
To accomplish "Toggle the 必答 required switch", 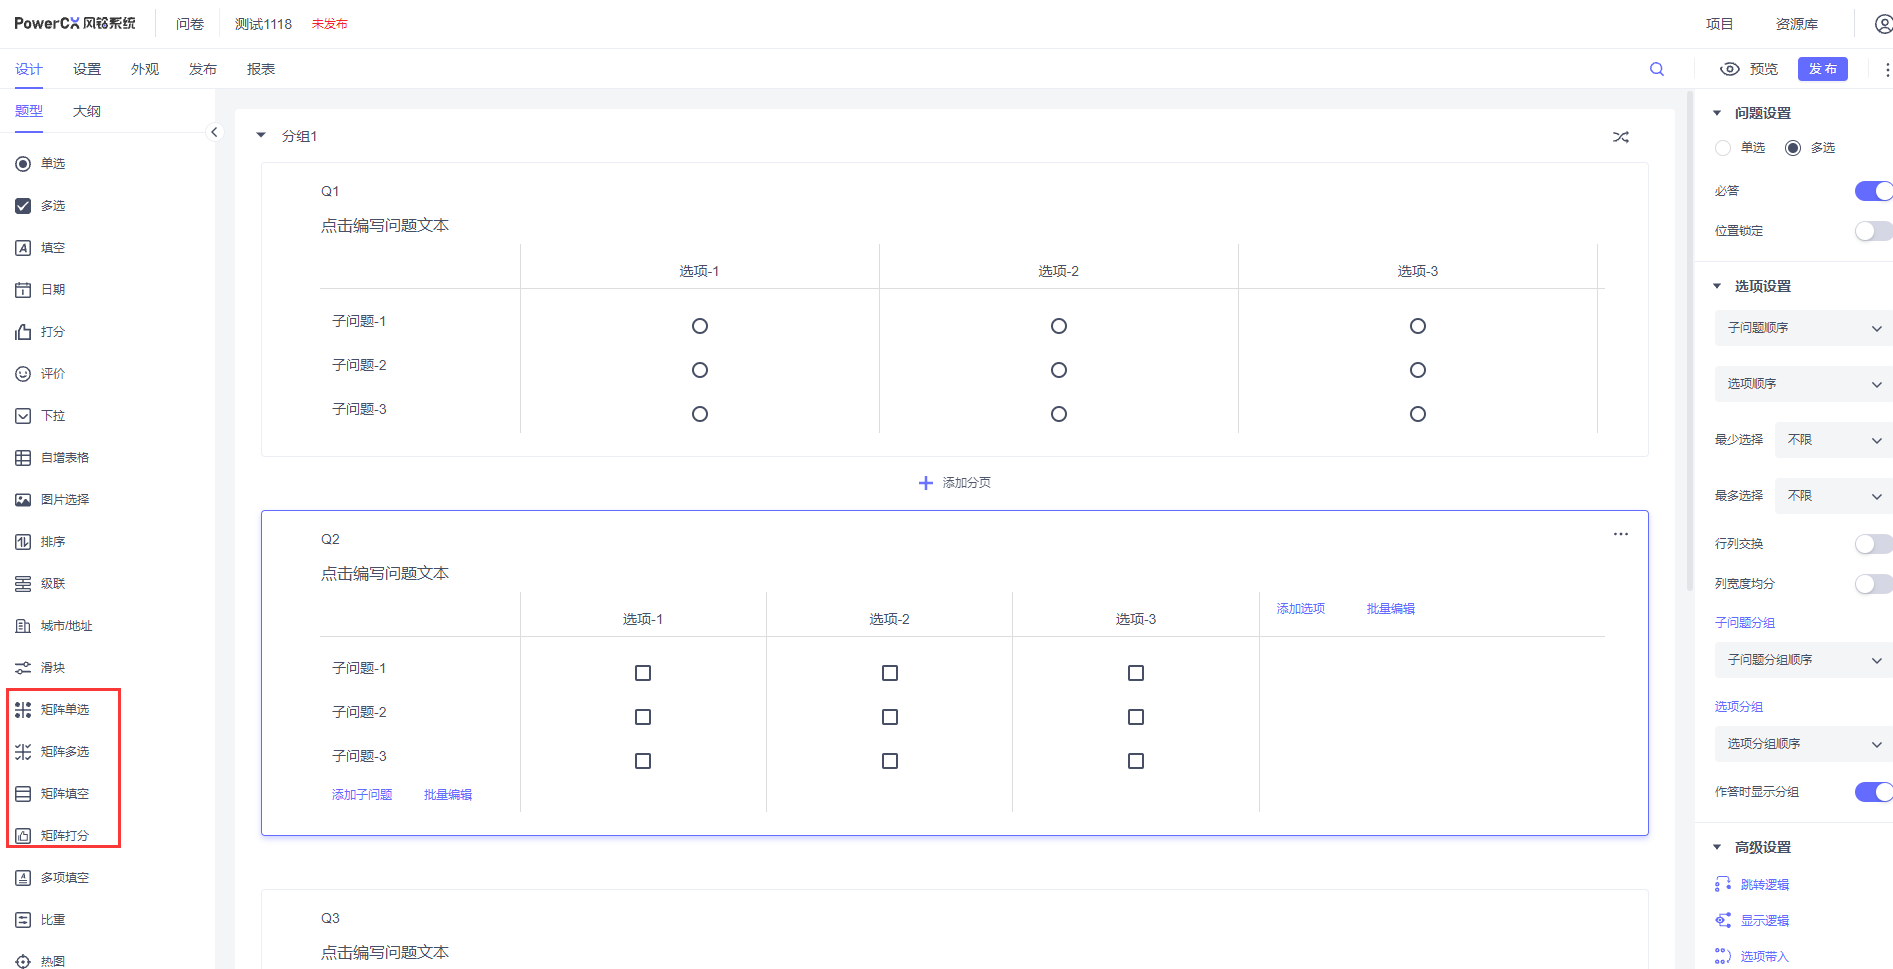I will tap(1872, 191).
